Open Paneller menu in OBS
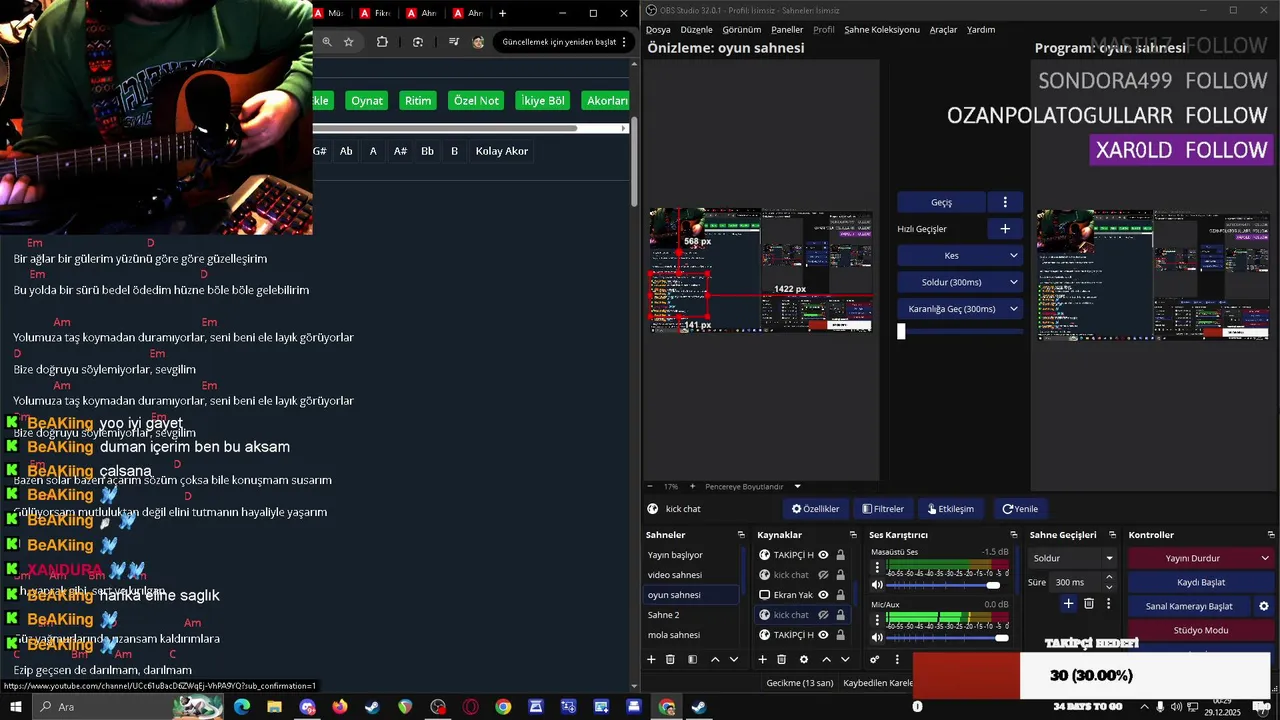Screen dimensions: 1280x720 tap(787, 30)
